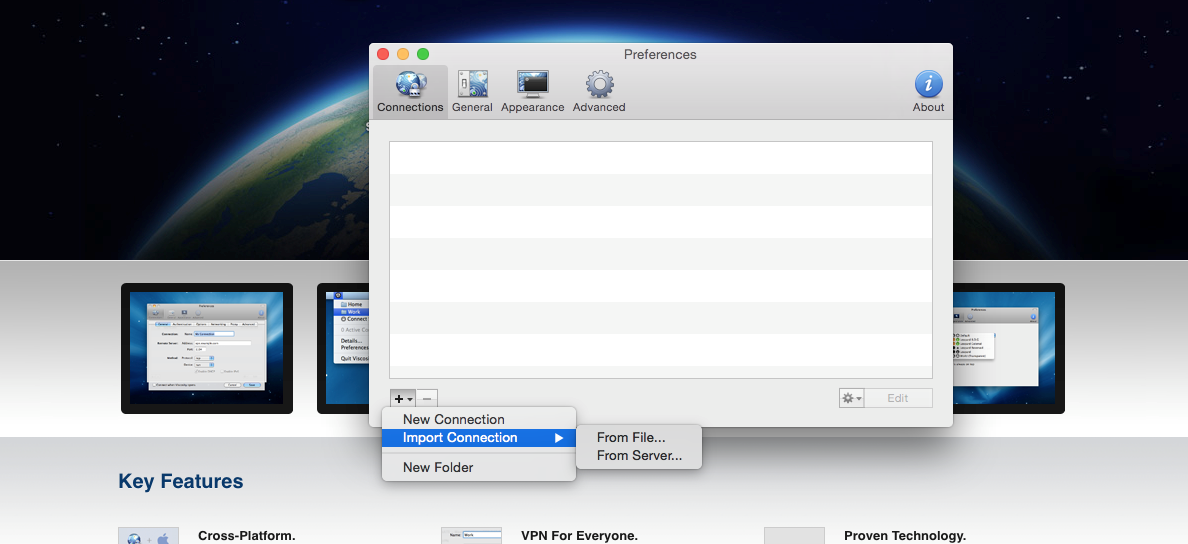Open the gear action dropdown
The width and height of the screenshot is (1188, 544).
point(852,398)
